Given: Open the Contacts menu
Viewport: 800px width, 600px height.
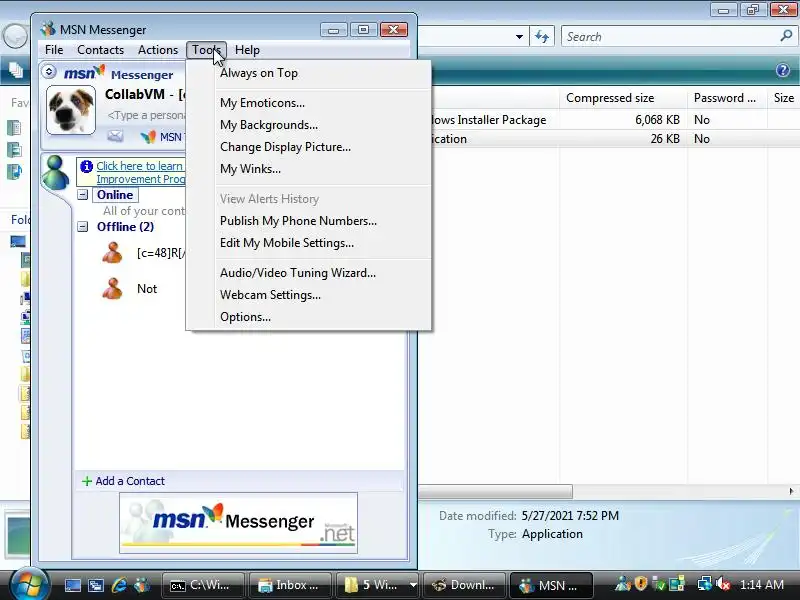Looking at the screenshot, I should (x=101, y=50).
